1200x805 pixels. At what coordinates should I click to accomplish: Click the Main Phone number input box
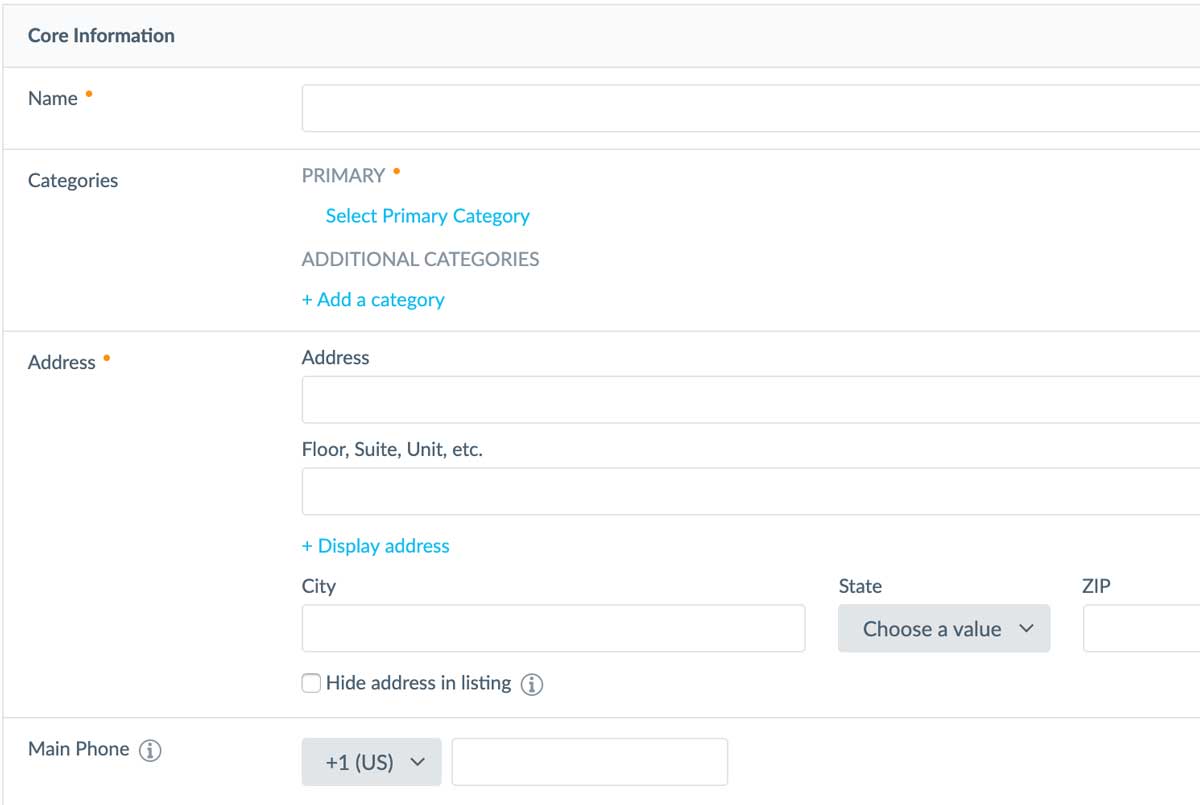[589, 762]
